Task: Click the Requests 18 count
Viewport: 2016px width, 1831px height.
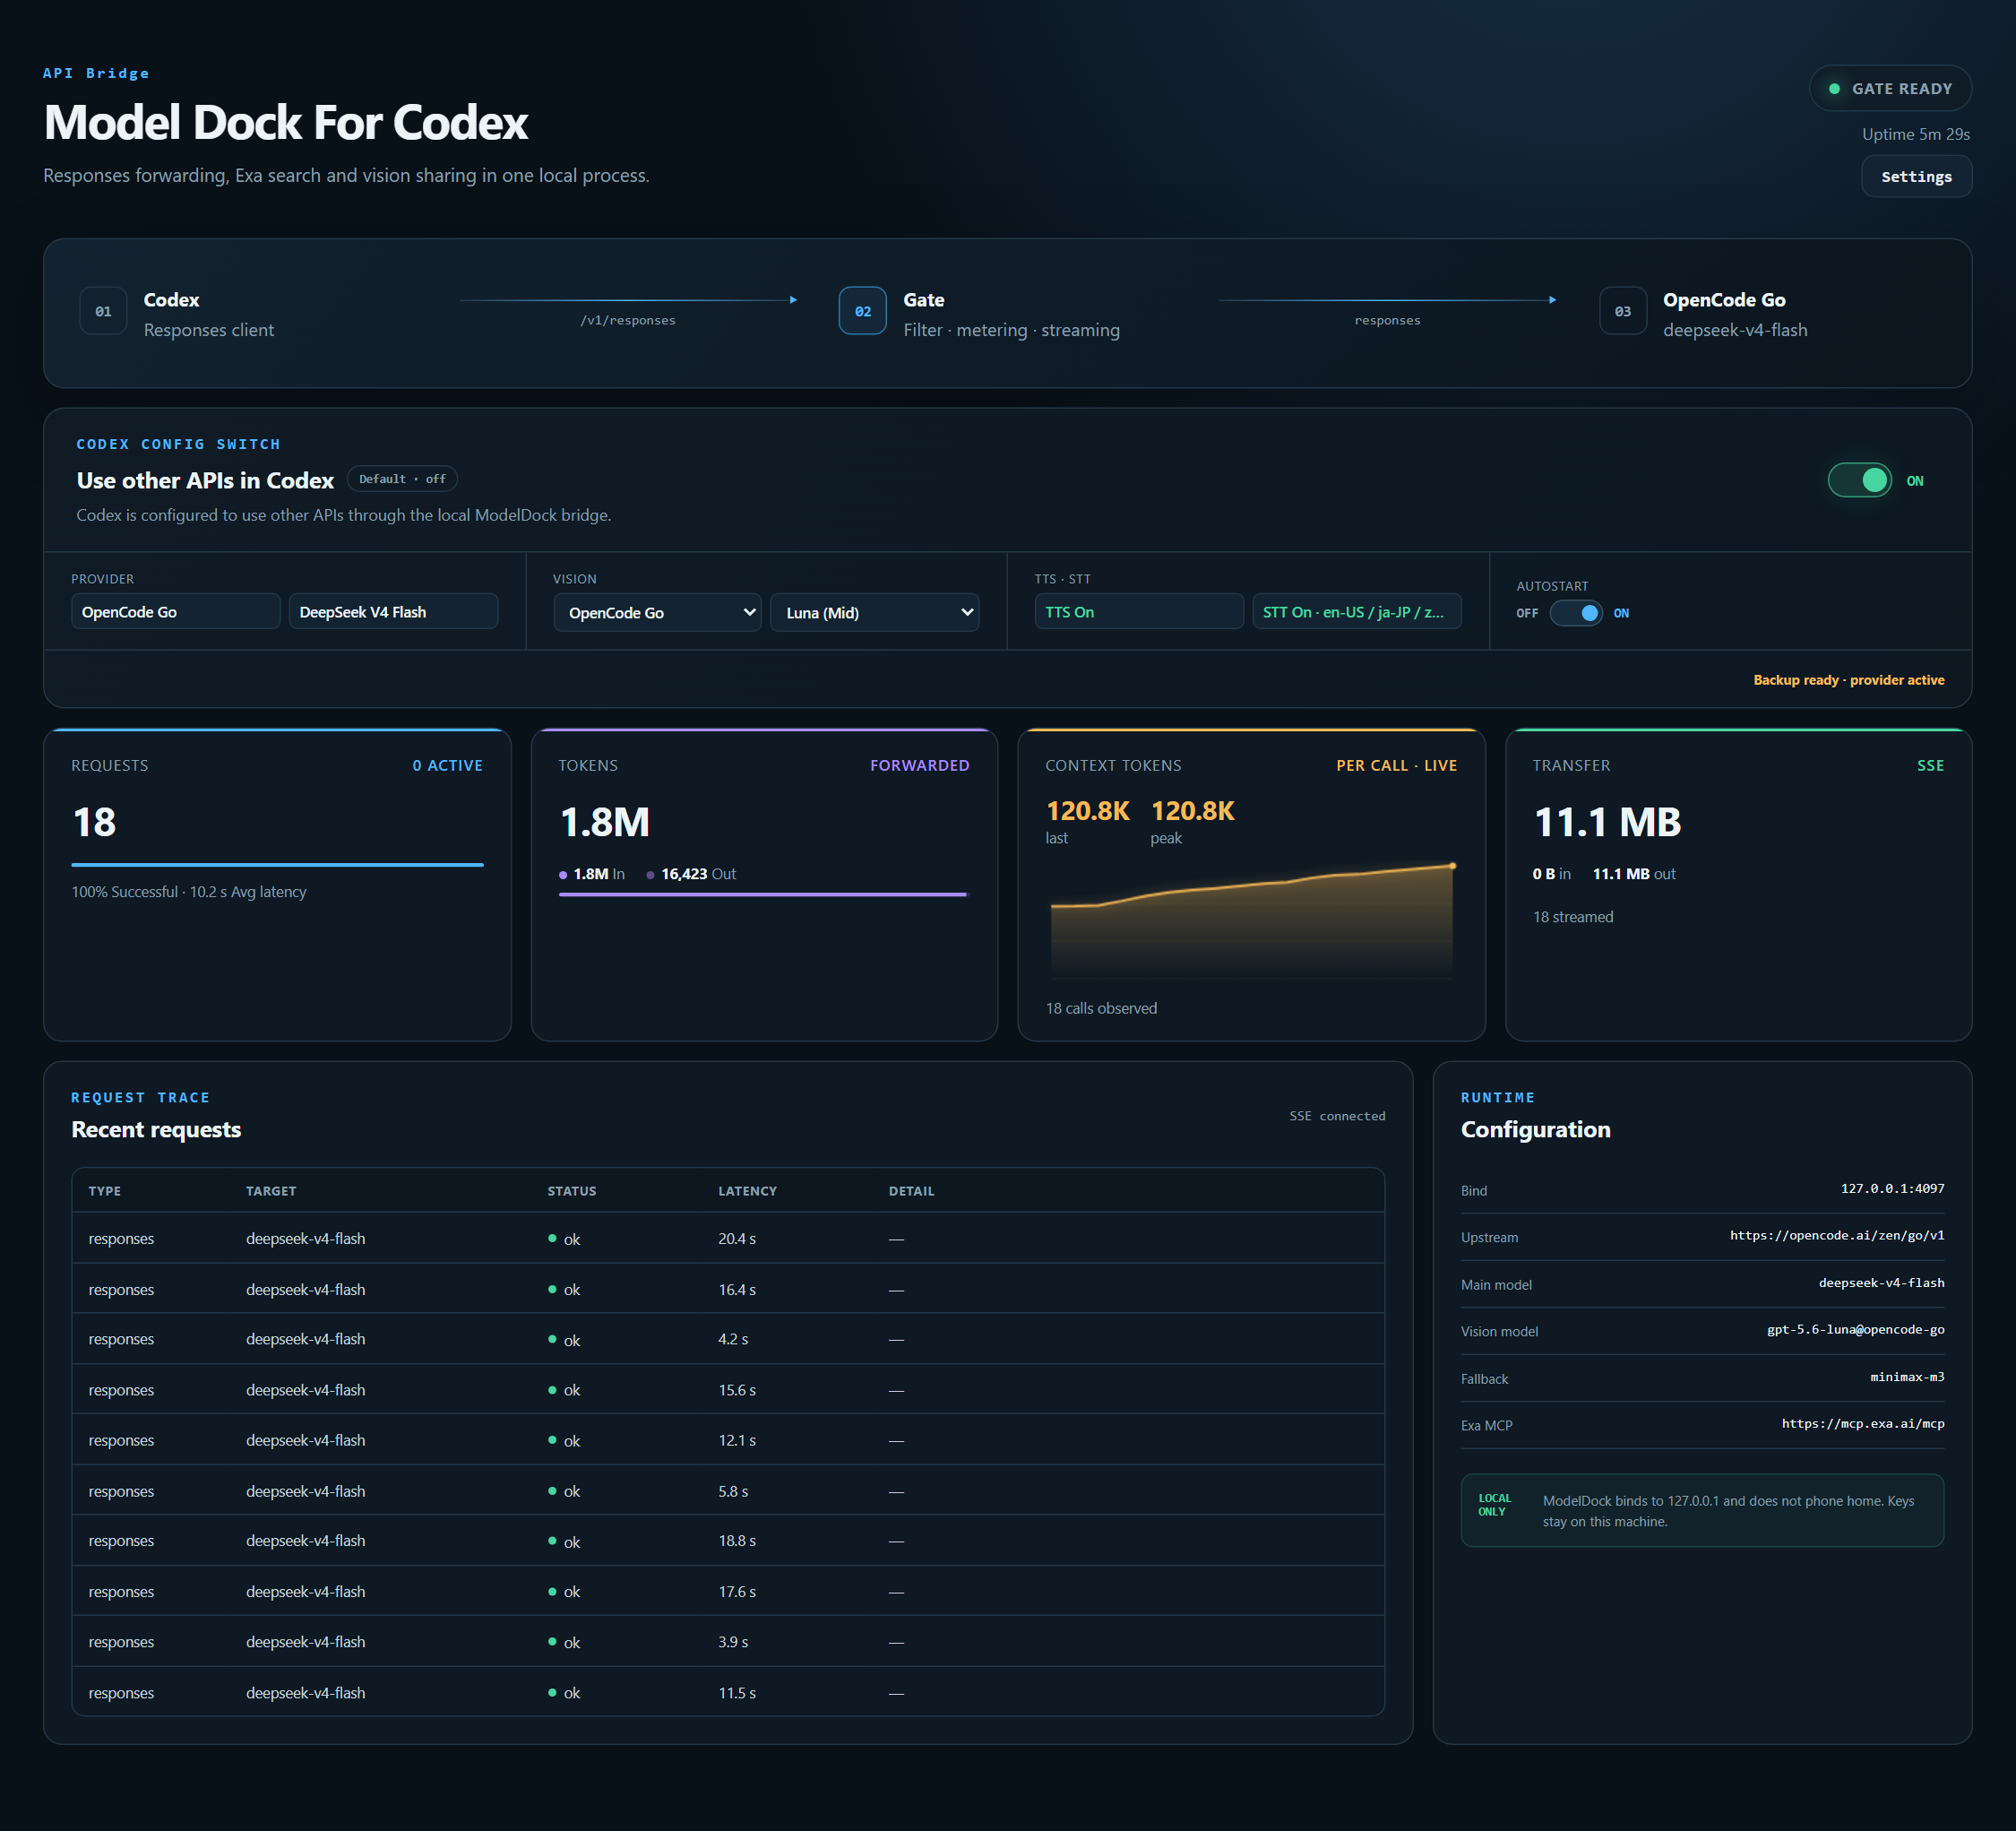Action: 94,822
